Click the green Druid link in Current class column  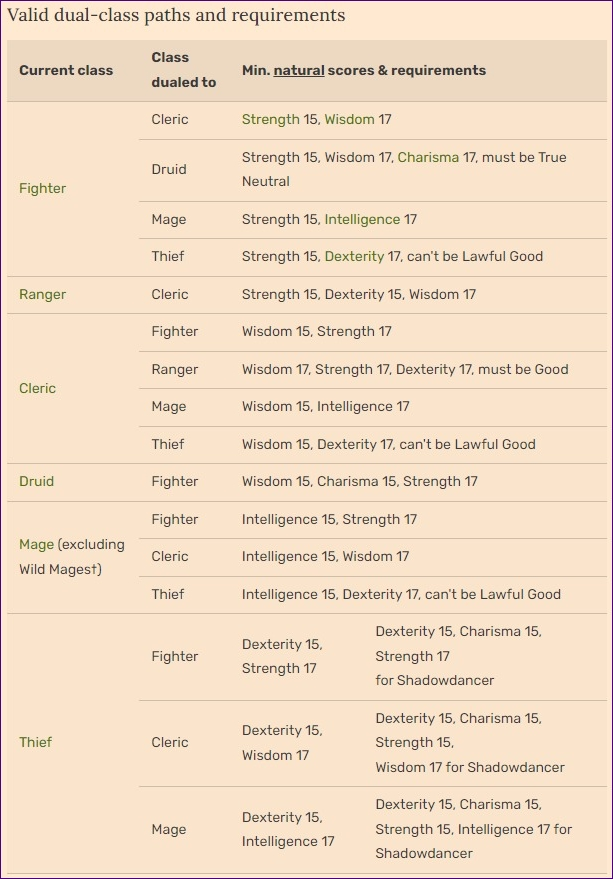coord(36,481)
